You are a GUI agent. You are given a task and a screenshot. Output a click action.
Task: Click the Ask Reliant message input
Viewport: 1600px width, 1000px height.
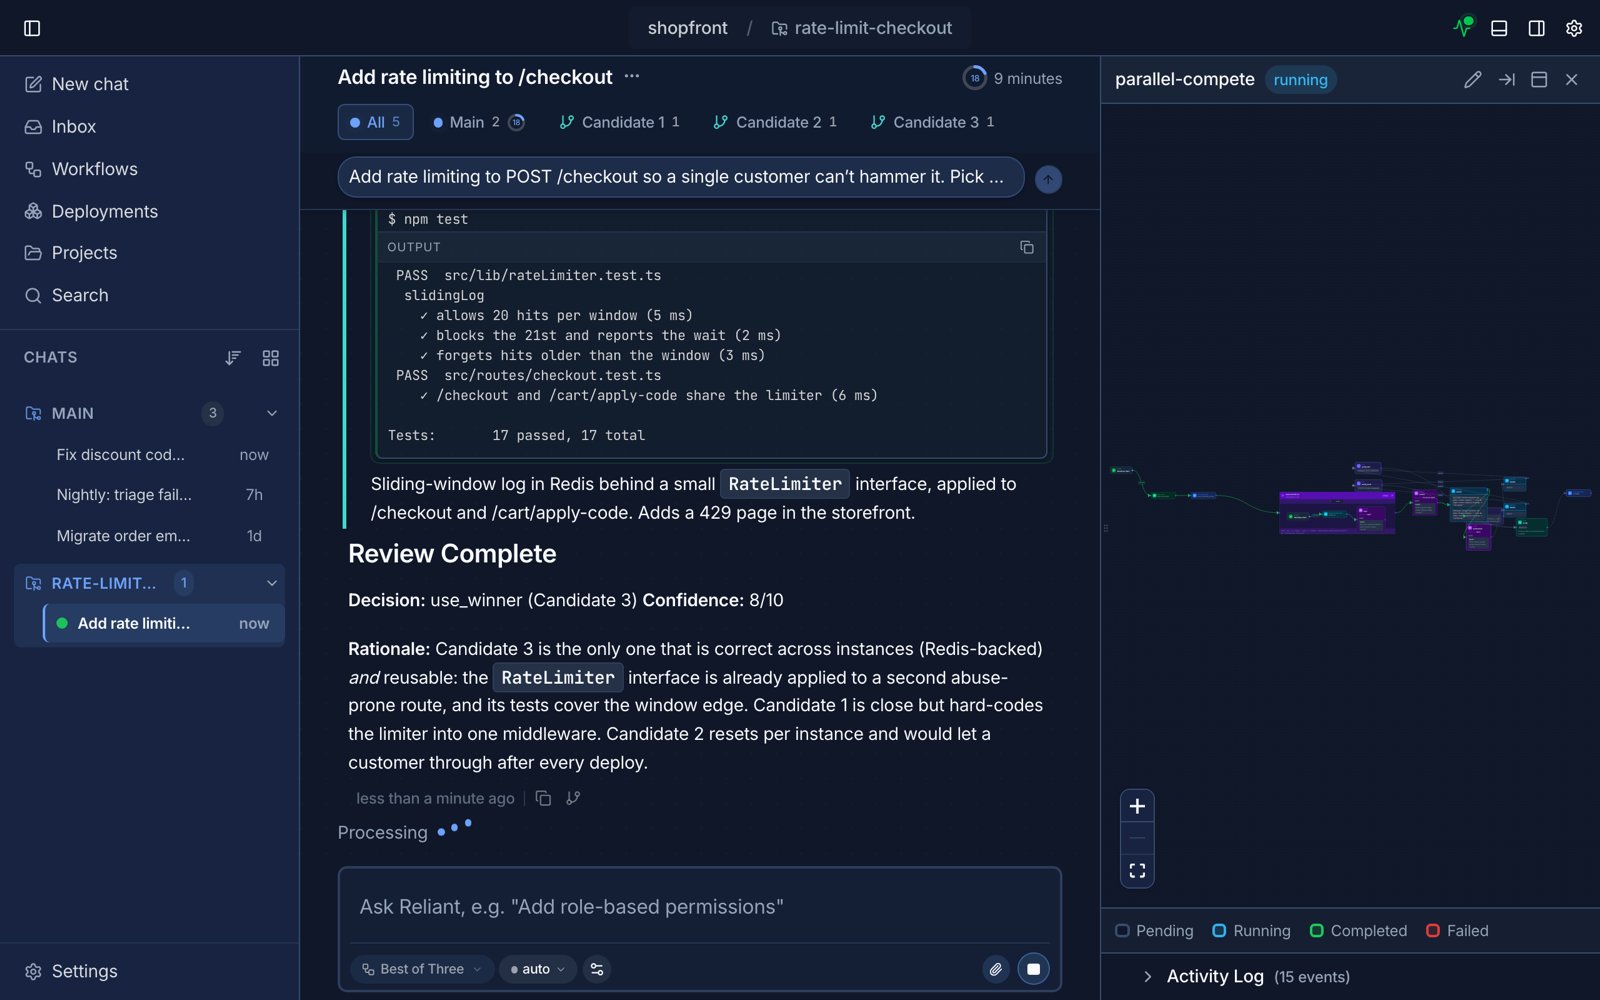pos(700,907)
